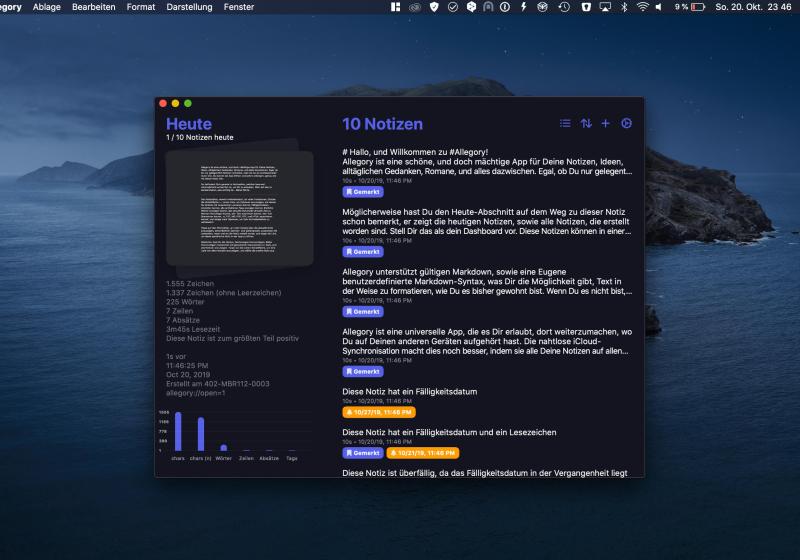Click Gemerkt badge under Möglicherweise note

point(363,251)
